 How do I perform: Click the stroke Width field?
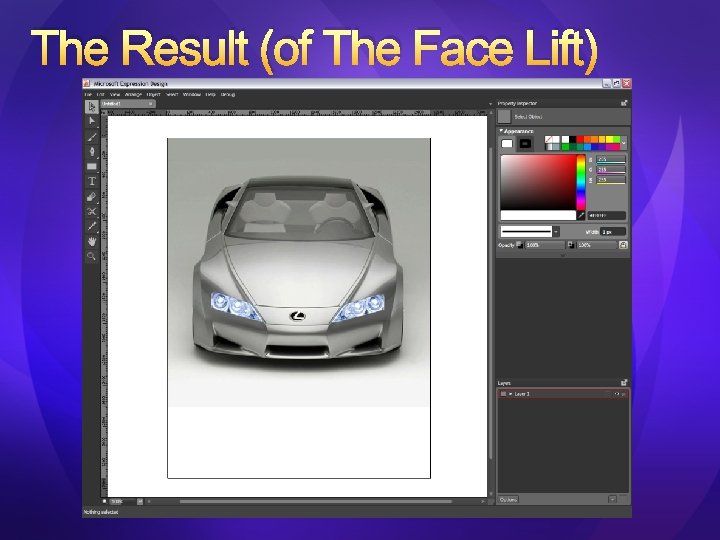613,232
